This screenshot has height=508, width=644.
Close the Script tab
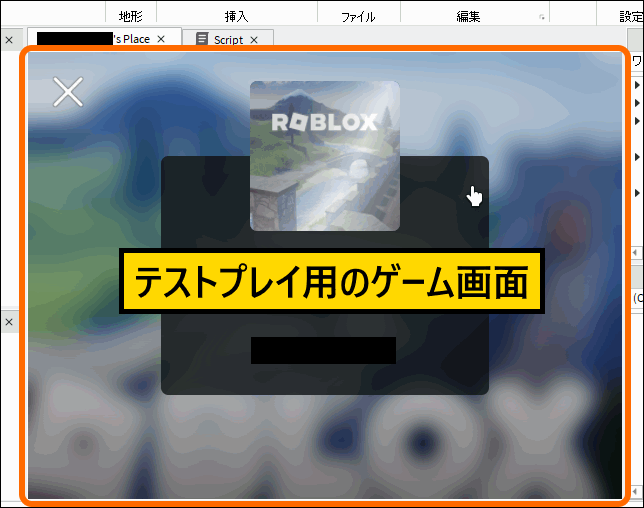point(254,40)
